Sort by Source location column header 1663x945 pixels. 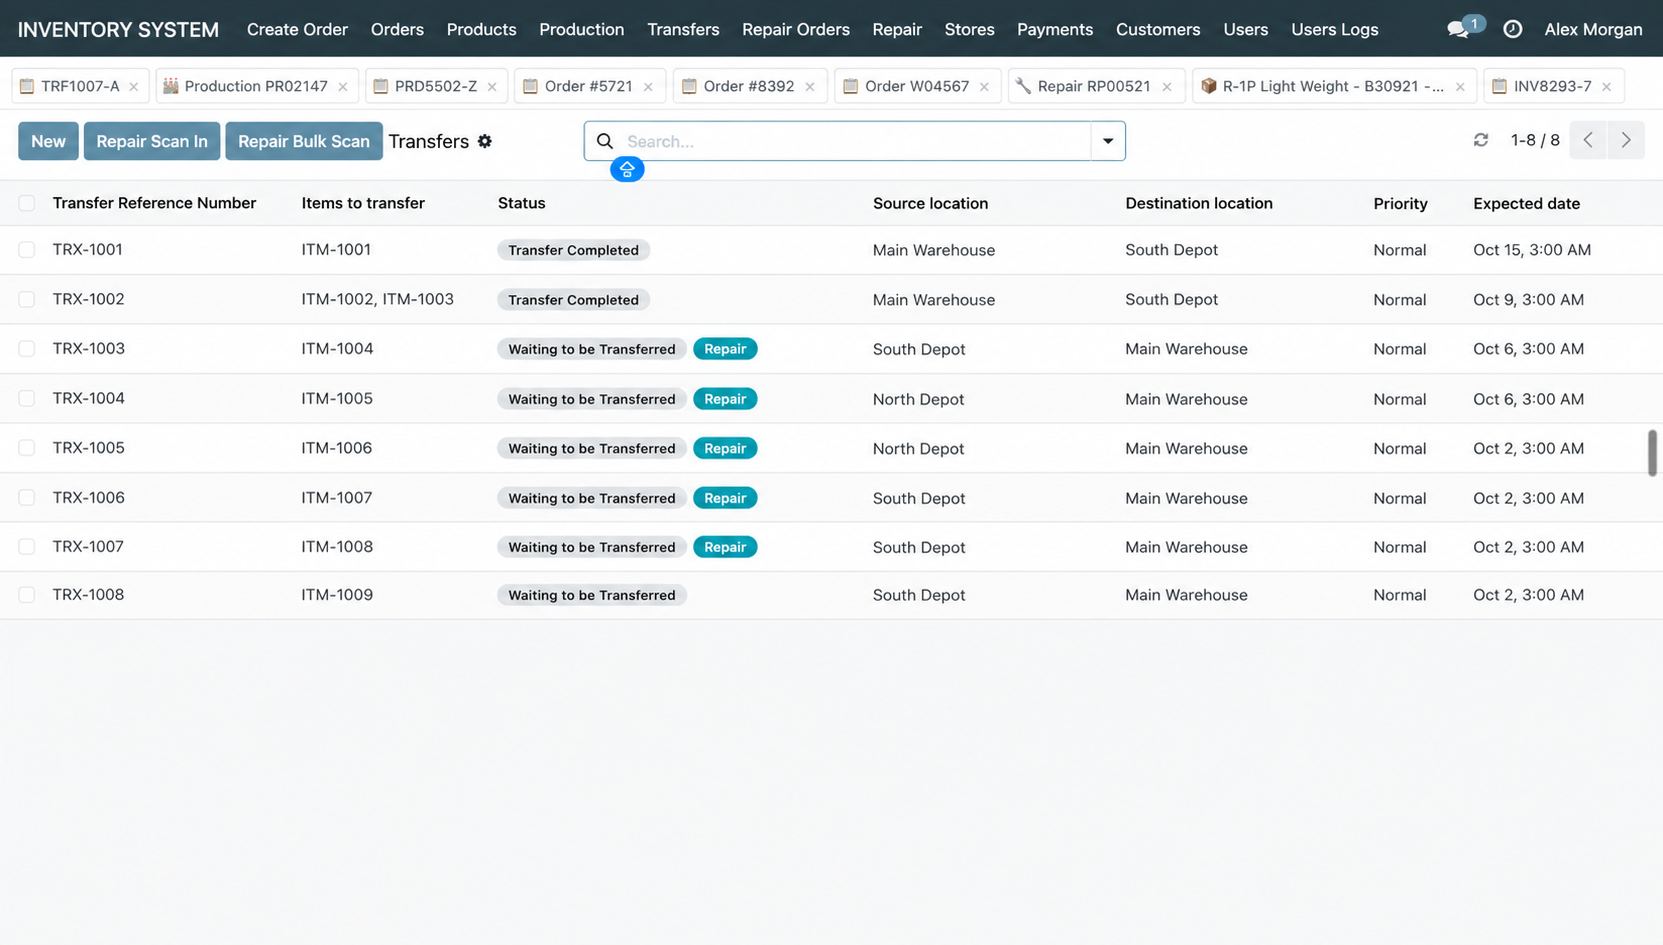click(930, 203)
